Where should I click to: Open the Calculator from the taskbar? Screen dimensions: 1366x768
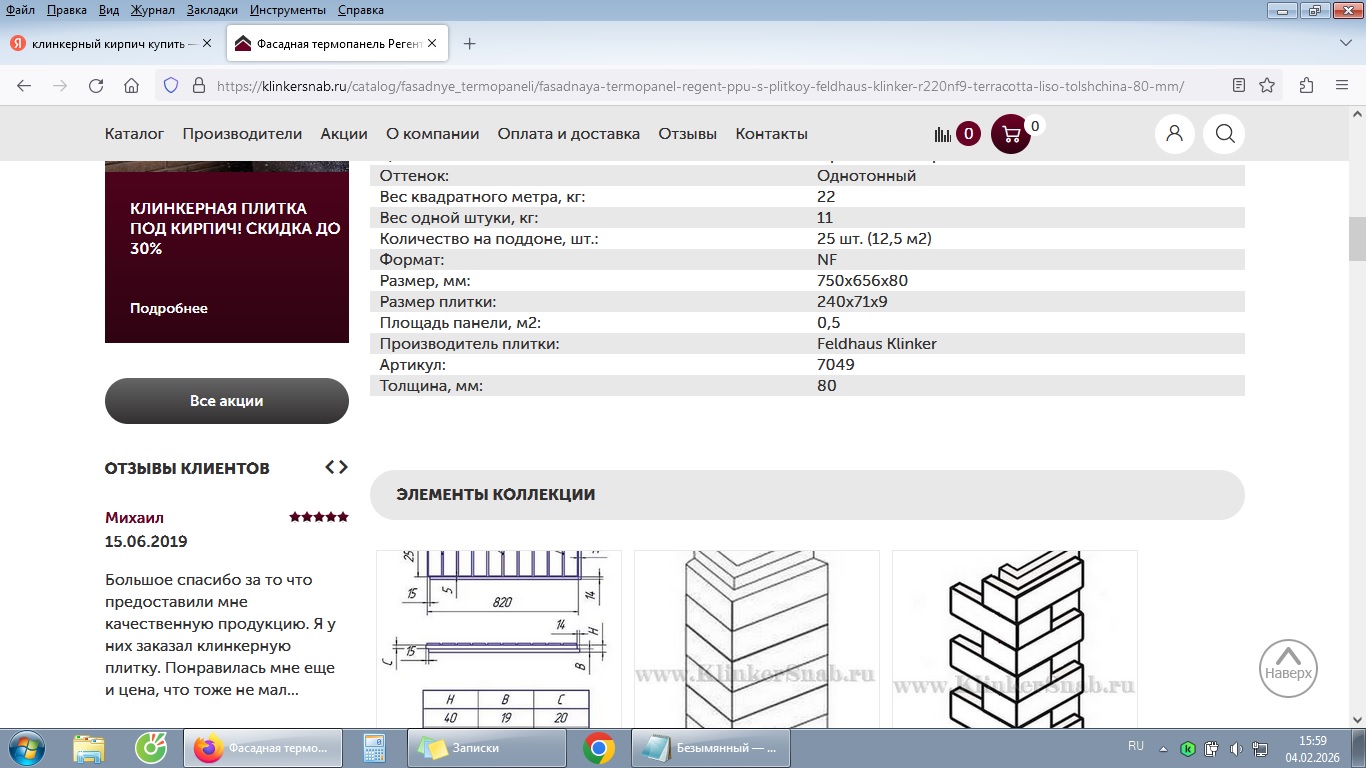pos(375,748)
